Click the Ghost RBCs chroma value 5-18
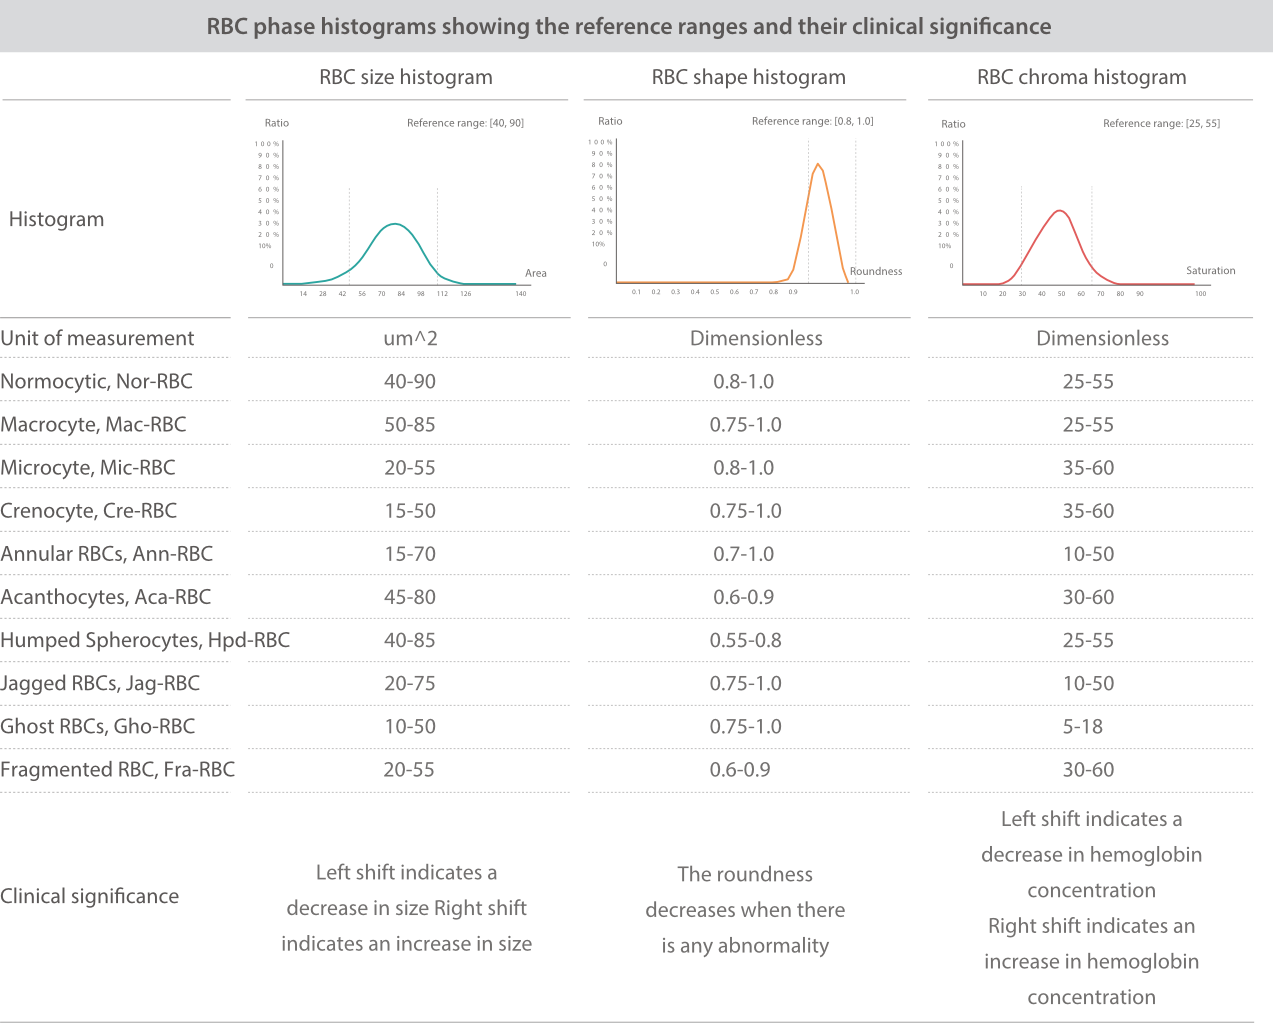Screen dimensions: 1273x1026 [1083, 727]
